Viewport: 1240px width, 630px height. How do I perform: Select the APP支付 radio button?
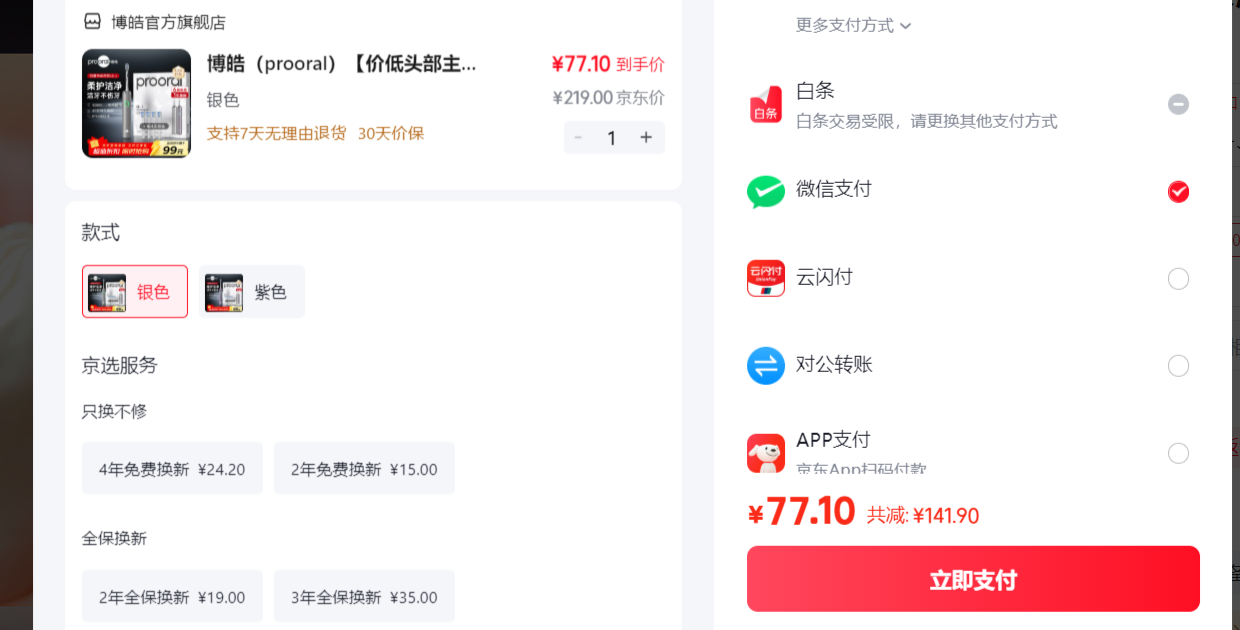coord(1178,454)
